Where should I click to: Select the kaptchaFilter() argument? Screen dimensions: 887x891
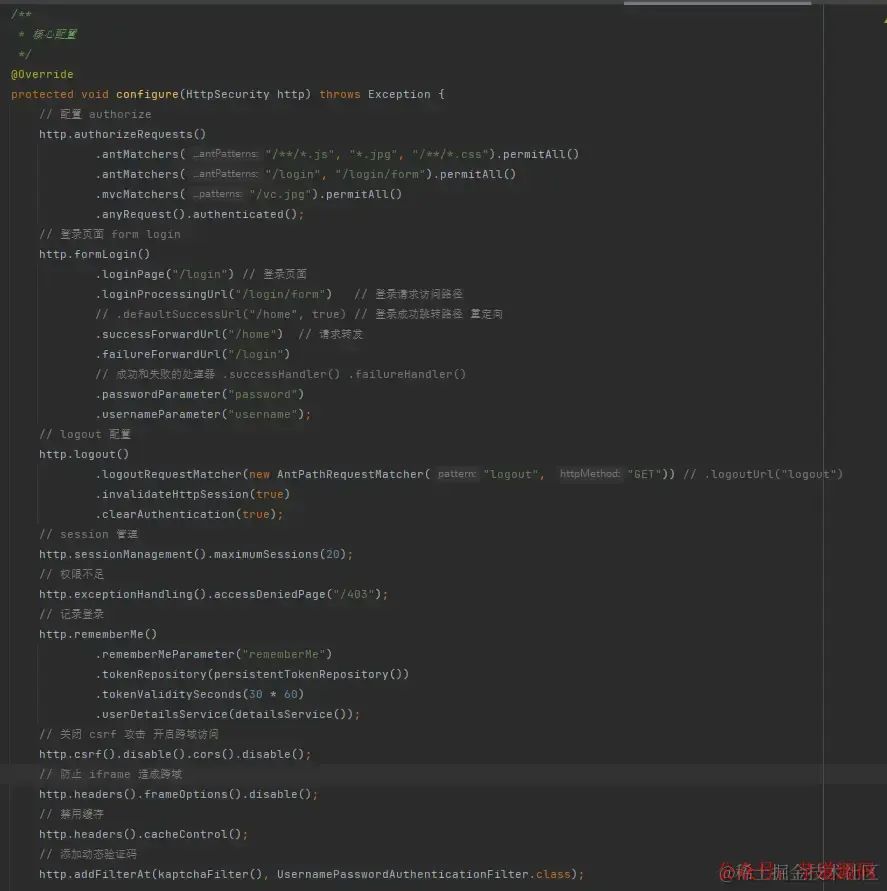pyautogui.click(x=216, y=873)
